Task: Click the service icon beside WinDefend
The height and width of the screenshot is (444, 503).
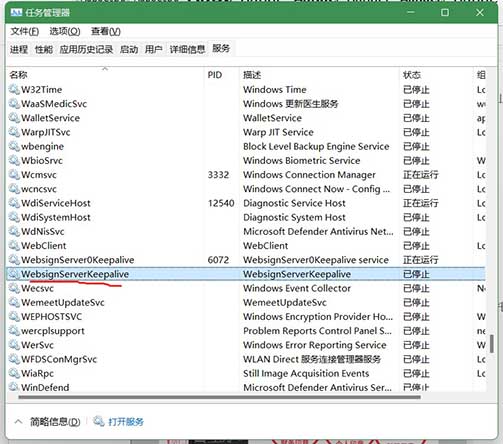Action: pyautogui.click(x=14, y=387)
